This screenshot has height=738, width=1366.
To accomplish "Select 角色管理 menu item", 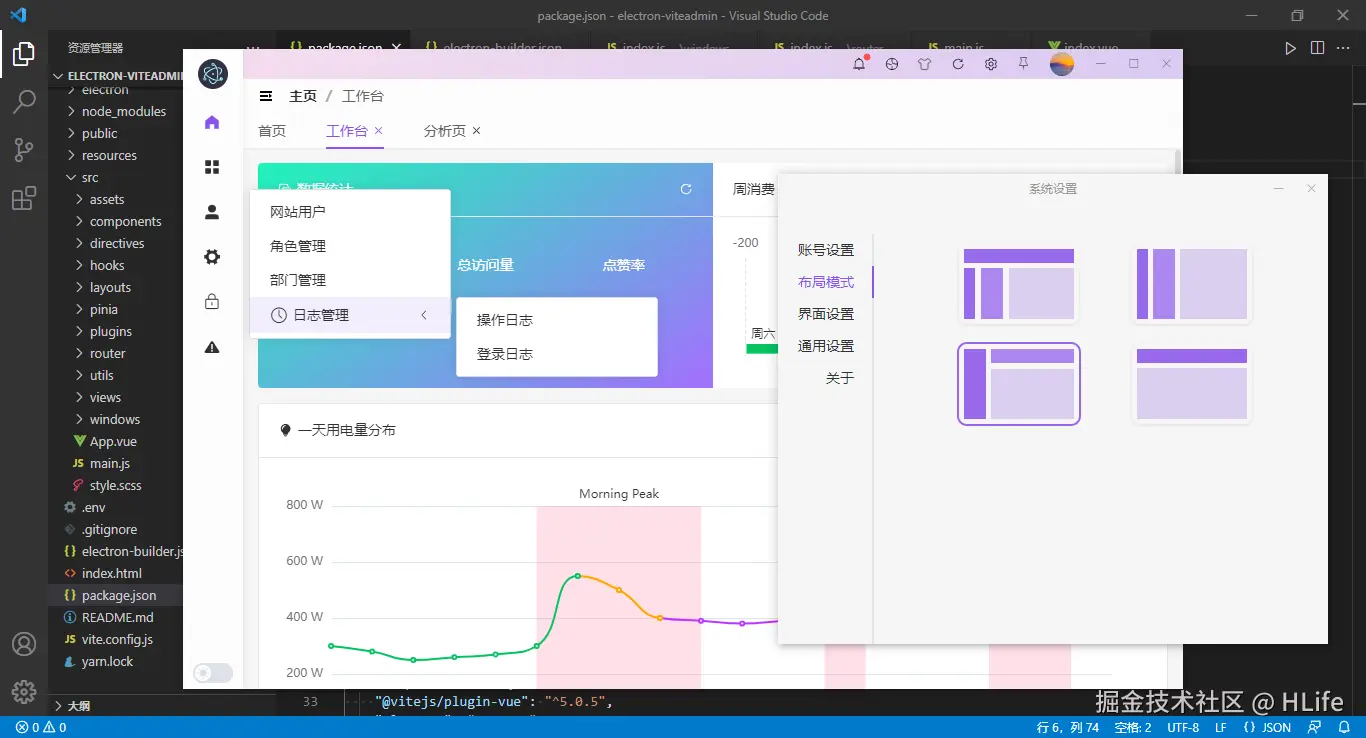I will tap(350, 246).
